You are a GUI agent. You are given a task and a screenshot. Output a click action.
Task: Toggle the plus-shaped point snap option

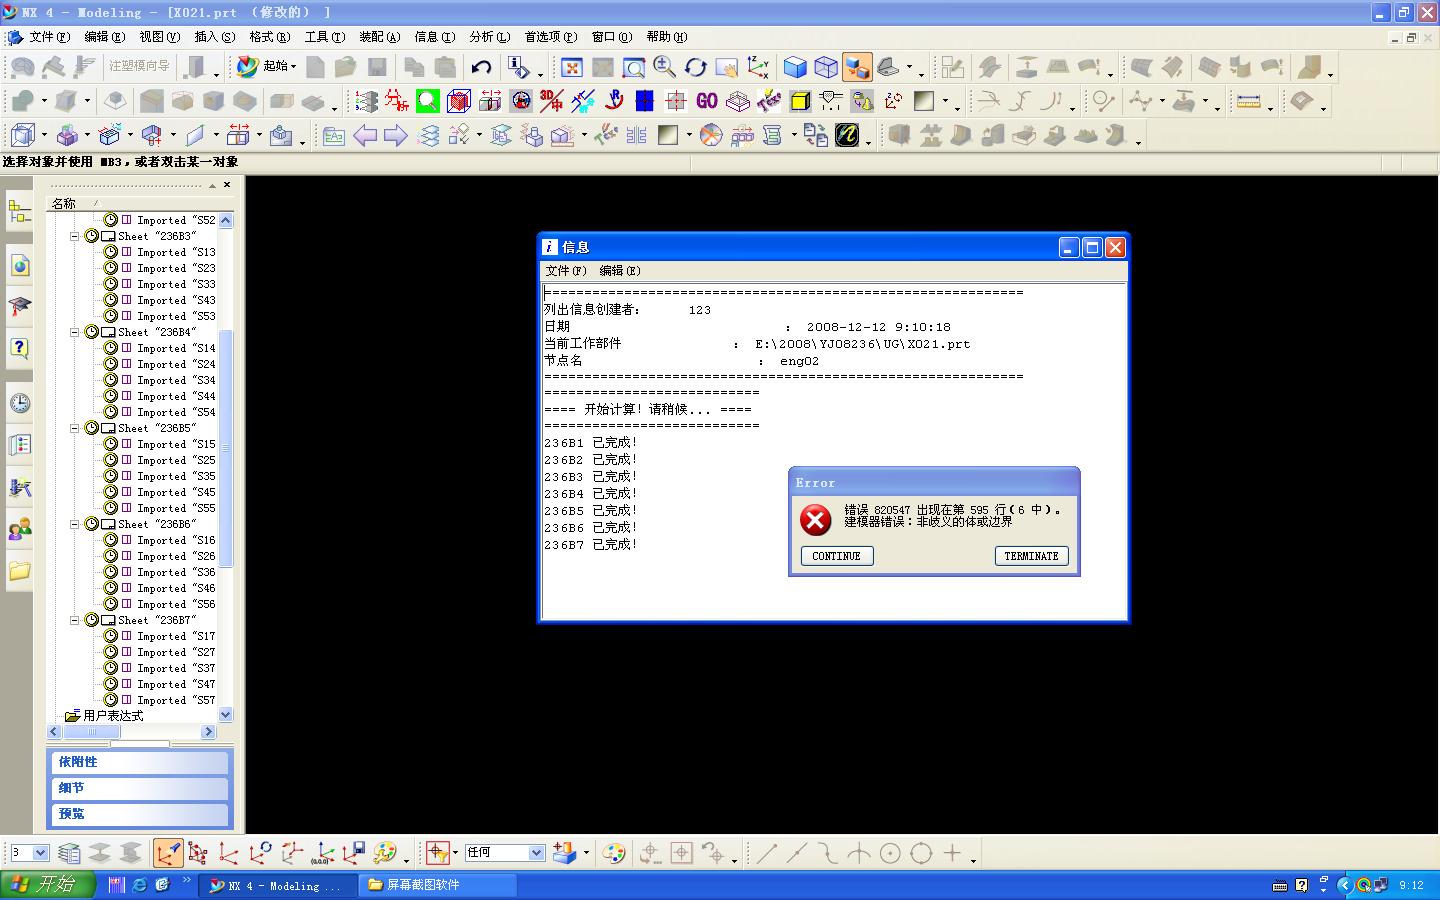coord(952,853)
